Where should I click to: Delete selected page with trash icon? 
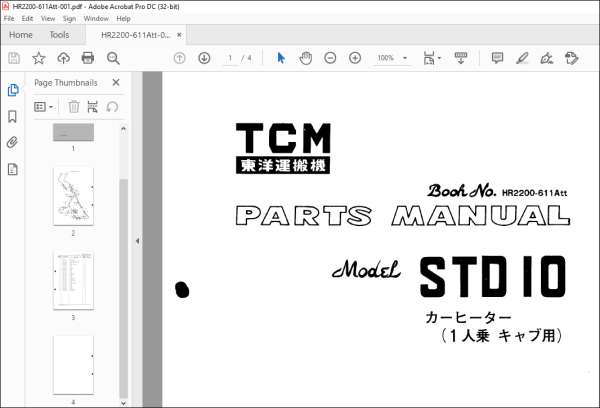click(x=74, y=107)
